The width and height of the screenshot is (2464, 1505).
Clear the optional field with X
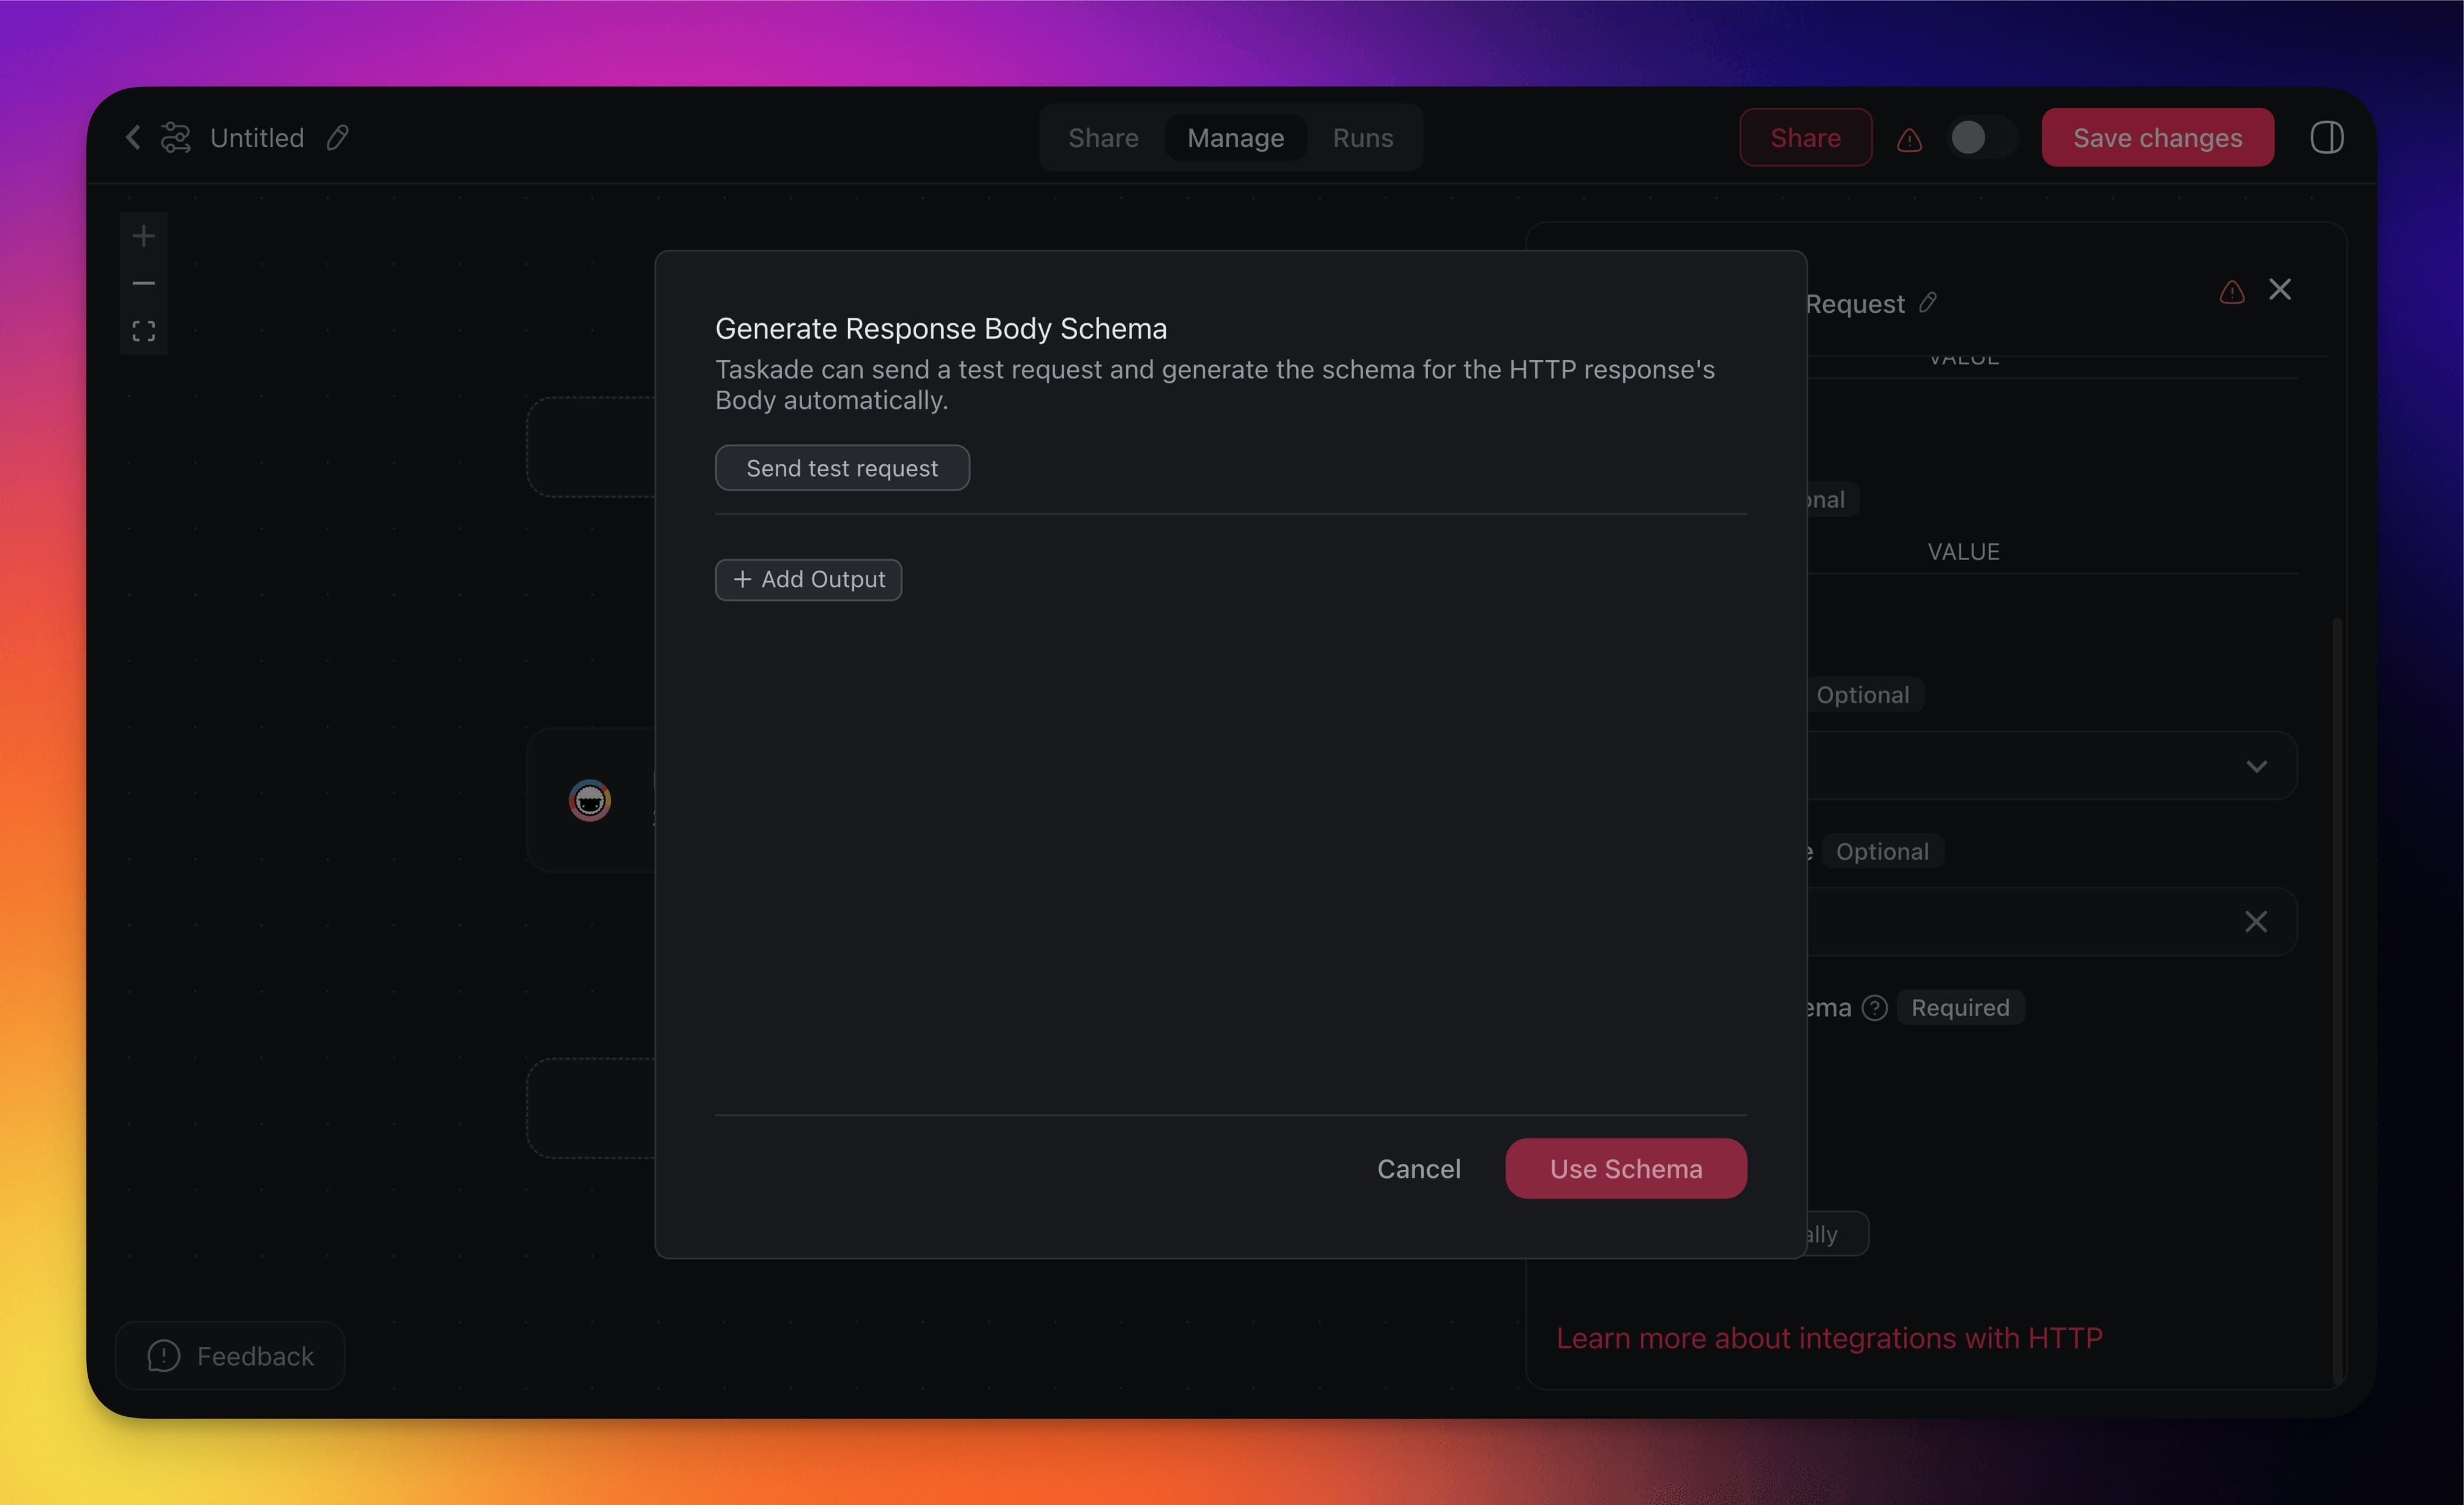coord(2255,922)
